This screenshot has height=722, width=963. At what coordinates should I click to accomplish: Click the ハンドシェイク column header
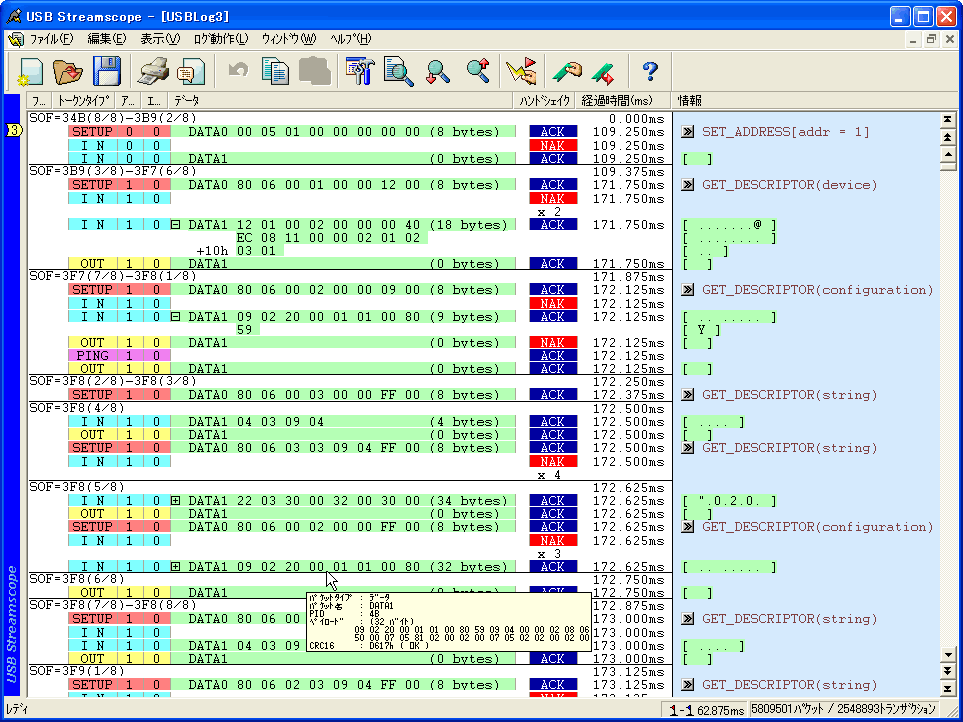pos(544,101)
